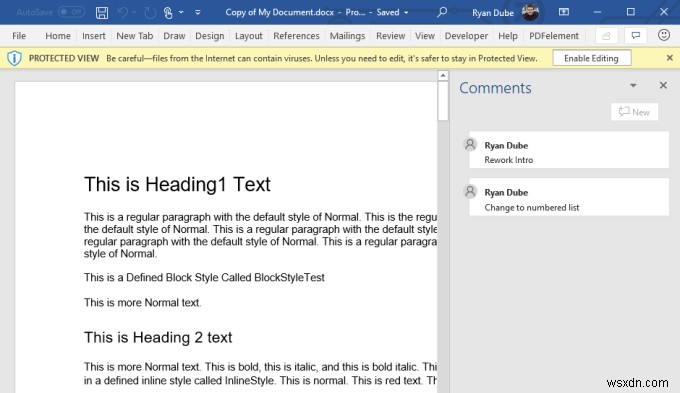Select the 'Rework Intro' comment
This screenshot has height=393, width=680.
click(569, 150)
